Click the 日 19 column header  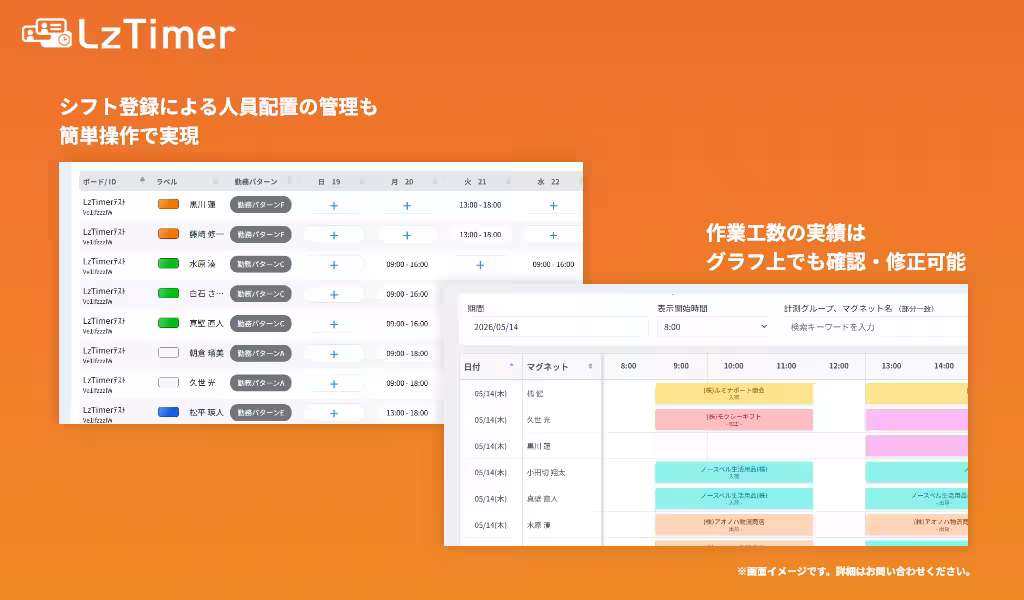(329, 182)
